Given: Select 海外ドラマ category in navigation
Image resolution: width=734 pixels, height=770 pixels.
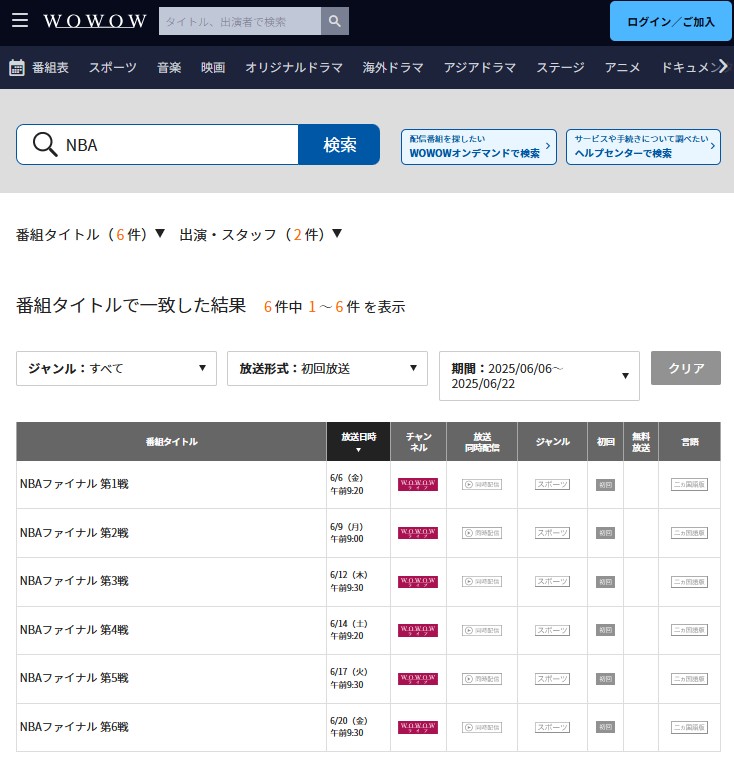Looking at the screenshot, I should point(393,68).
